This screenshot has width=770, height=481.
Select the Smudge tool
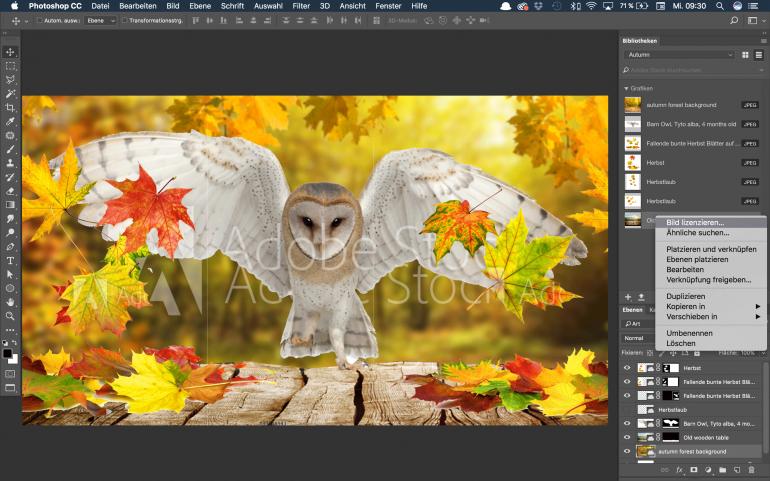click(x=10, y=219)
